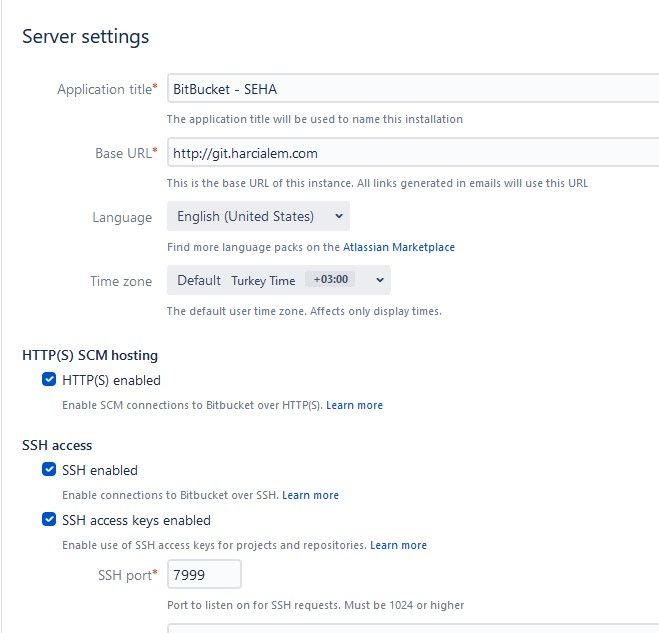The height and width of the screenshot is (633, 659).
Task: Click the Base URL label
Action: pos(126,153)
